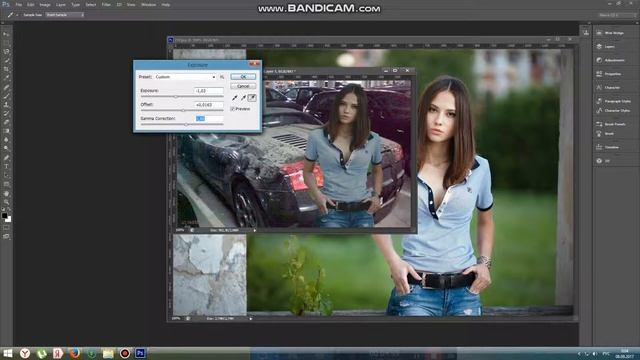Cancel the Exposure dialog
The height and width of the screenshot is (360, 640).
(243, 86)
